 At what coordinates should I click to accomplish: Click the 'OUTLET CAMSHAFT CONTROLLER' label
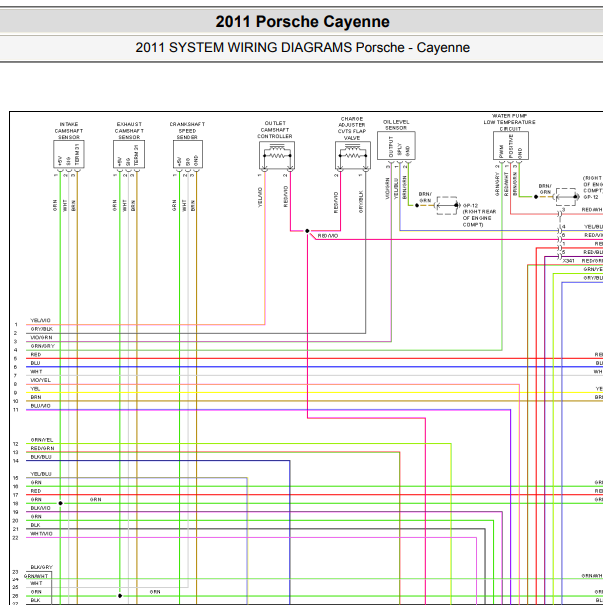[x=275, y=130]
